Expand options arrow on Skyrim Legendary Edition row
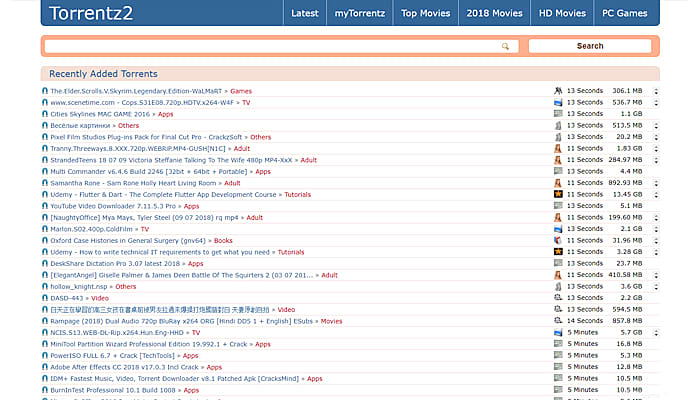Viewport: 700px width, 400px height. coord(656,91)
